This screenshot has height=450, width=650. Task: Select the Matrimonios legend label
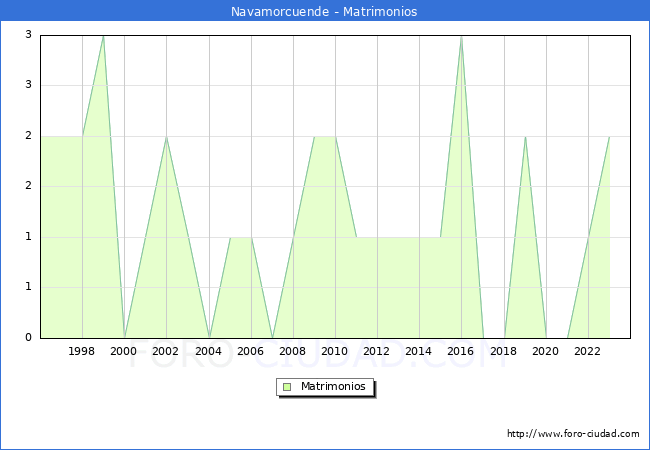(x=333, y=386)
